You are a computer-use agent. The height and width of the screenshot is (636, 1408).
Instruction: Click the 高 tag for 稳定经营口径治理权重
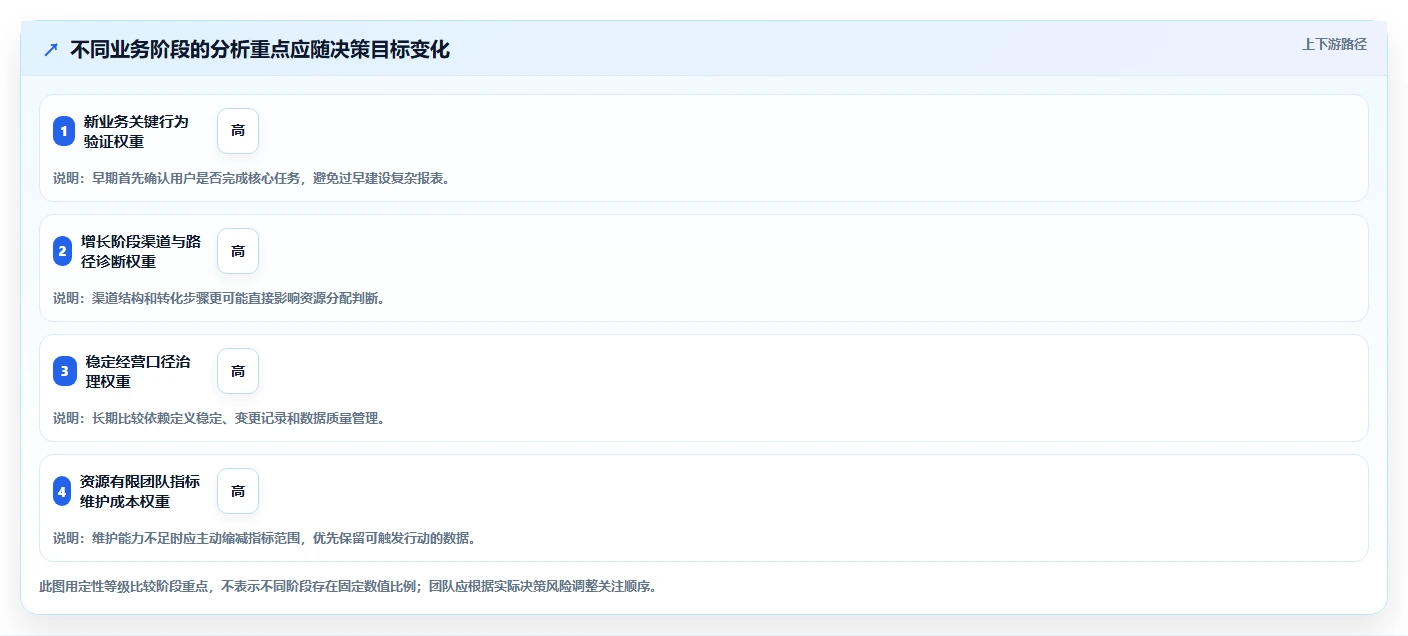(238, 371)
